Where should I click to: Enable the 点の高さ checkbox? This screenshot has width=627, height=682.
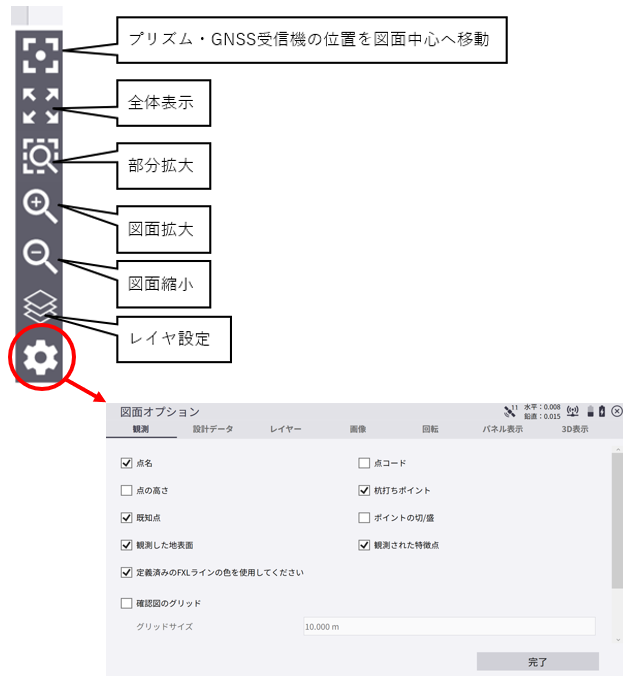pos(127,490)
